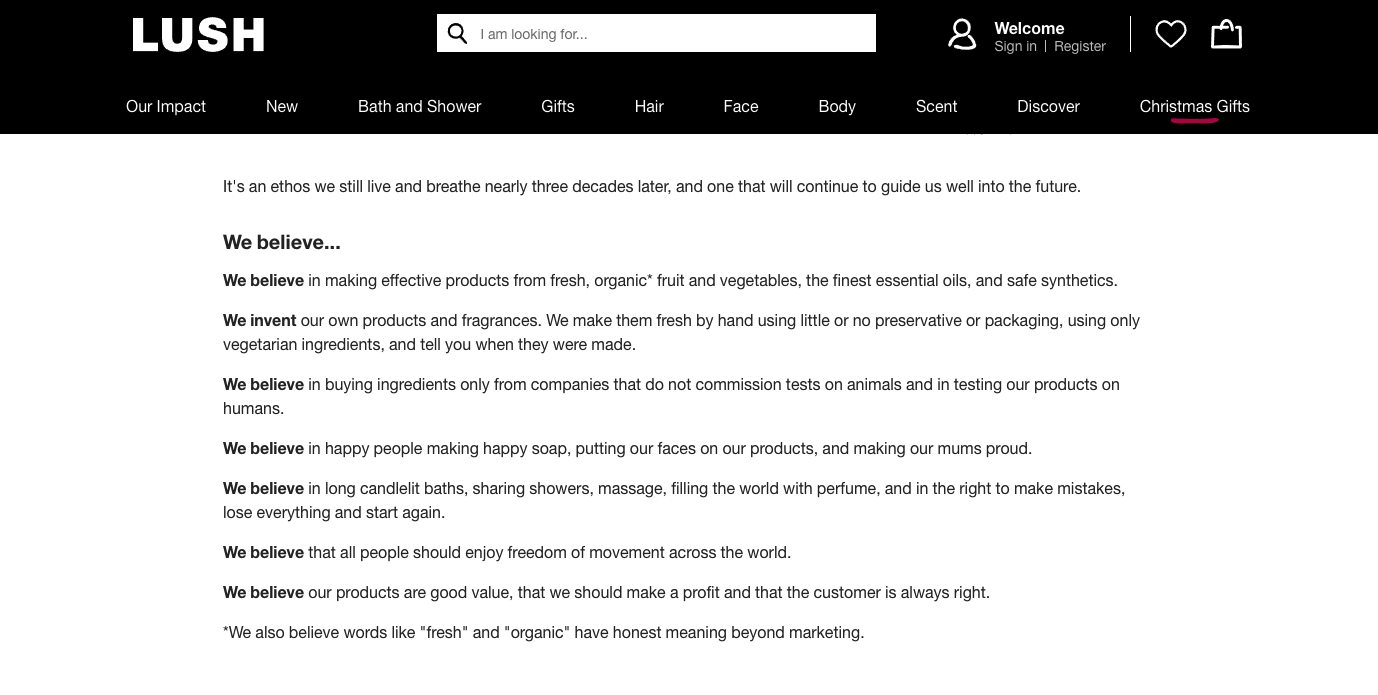Open the wishlist heart icon
This screenshot has height=695, width=1378.
coord(1170,35)
